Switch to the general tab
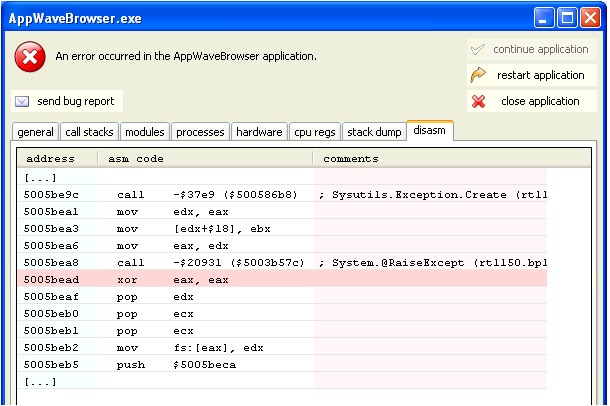Viewport: 610px width, 406px height. (x=35, y=132)
